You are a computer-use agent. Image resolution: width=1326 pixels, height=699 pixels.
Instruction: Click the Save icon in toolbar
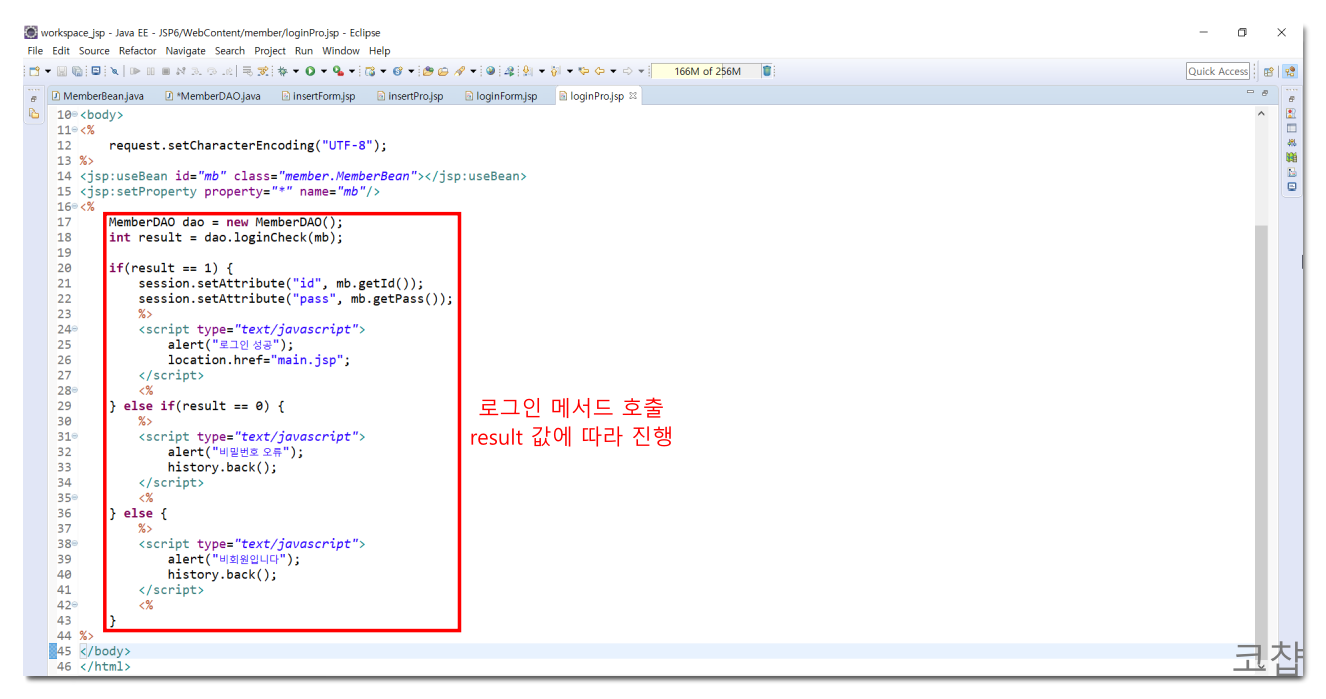(62, 71)
